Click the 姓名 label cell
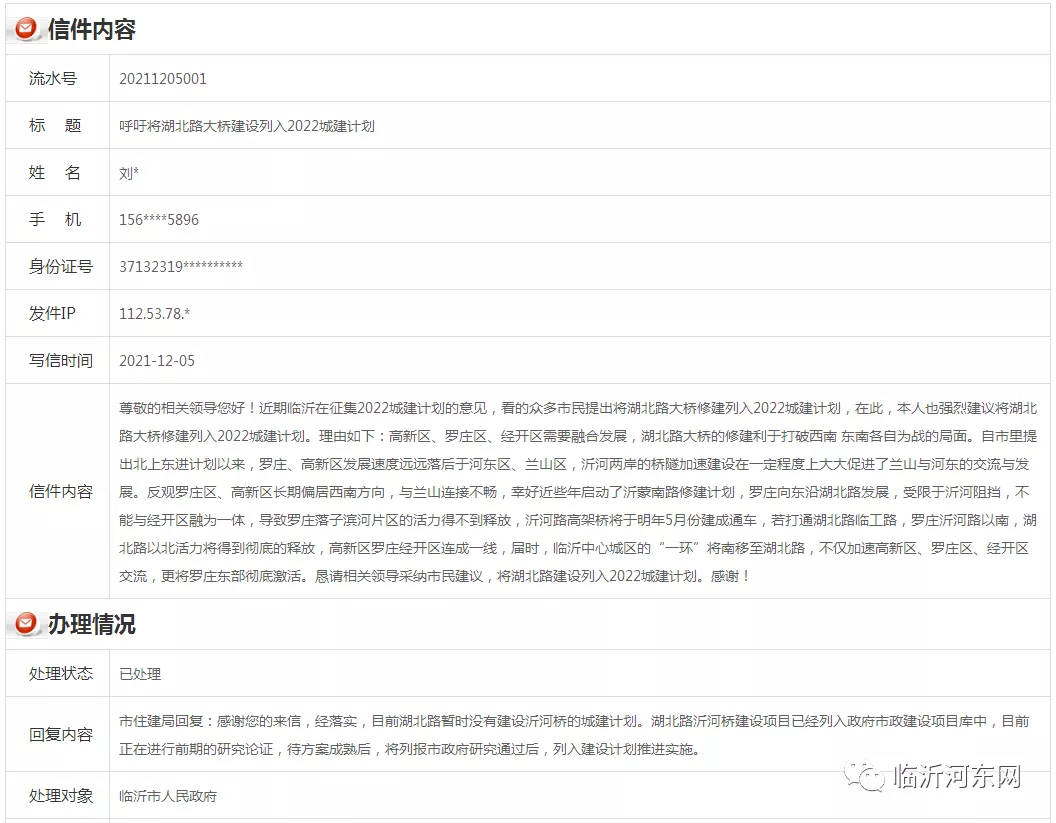The width and height of the screenshot is (1056, 823). (x=57, y=172)
